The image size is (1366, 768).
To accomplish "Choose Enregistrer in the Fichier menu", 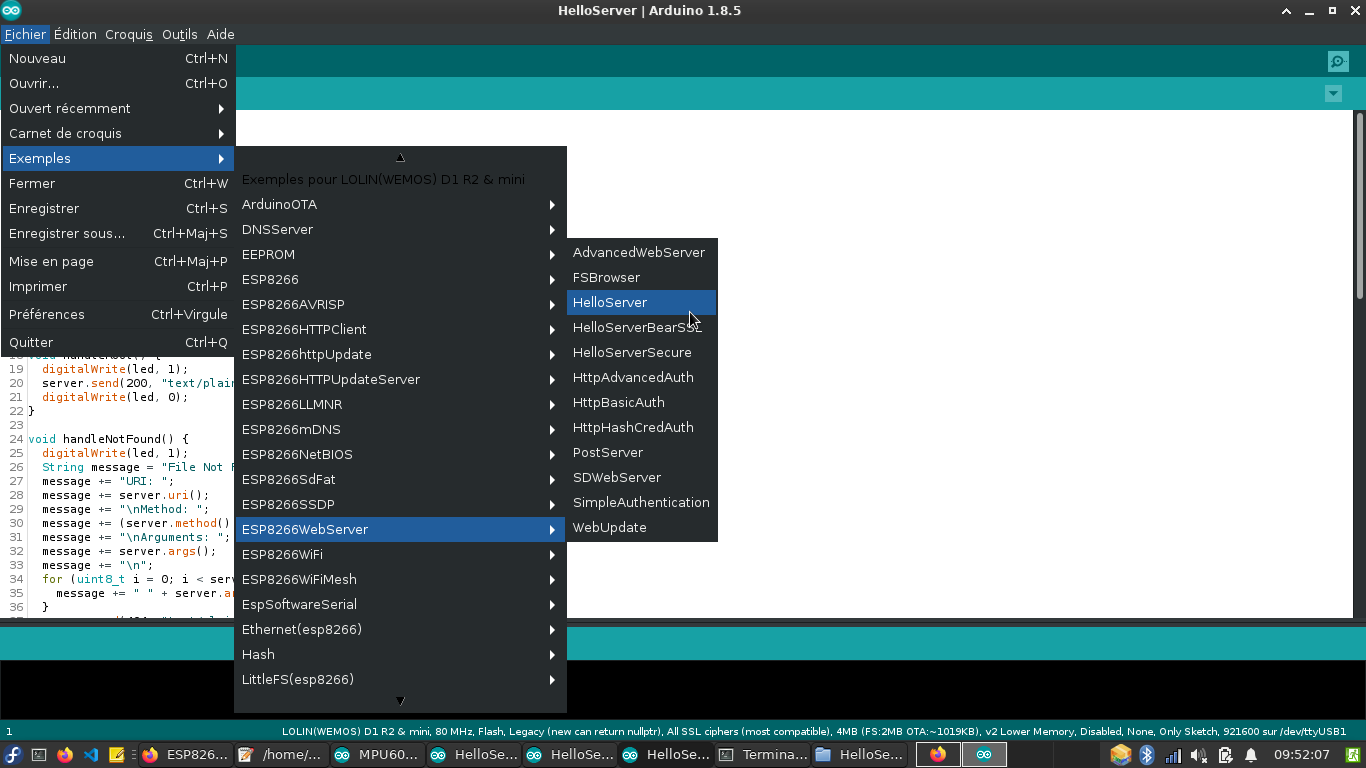I will tap(118, 209).
